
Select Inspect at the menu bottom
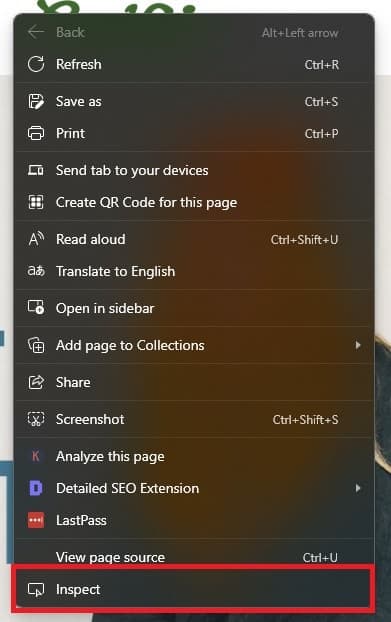194,589
